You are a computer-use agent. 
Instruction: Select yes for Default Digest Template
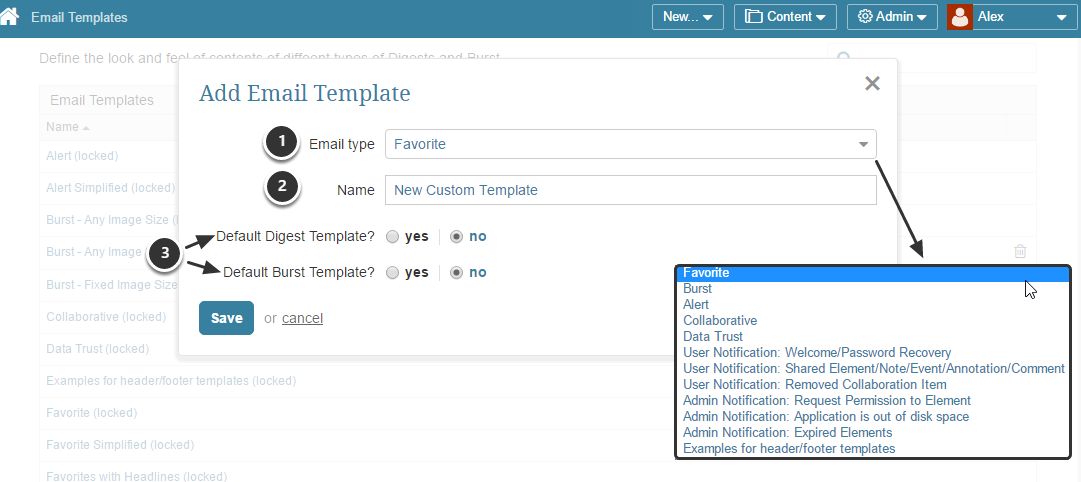[x=393, y=237]
